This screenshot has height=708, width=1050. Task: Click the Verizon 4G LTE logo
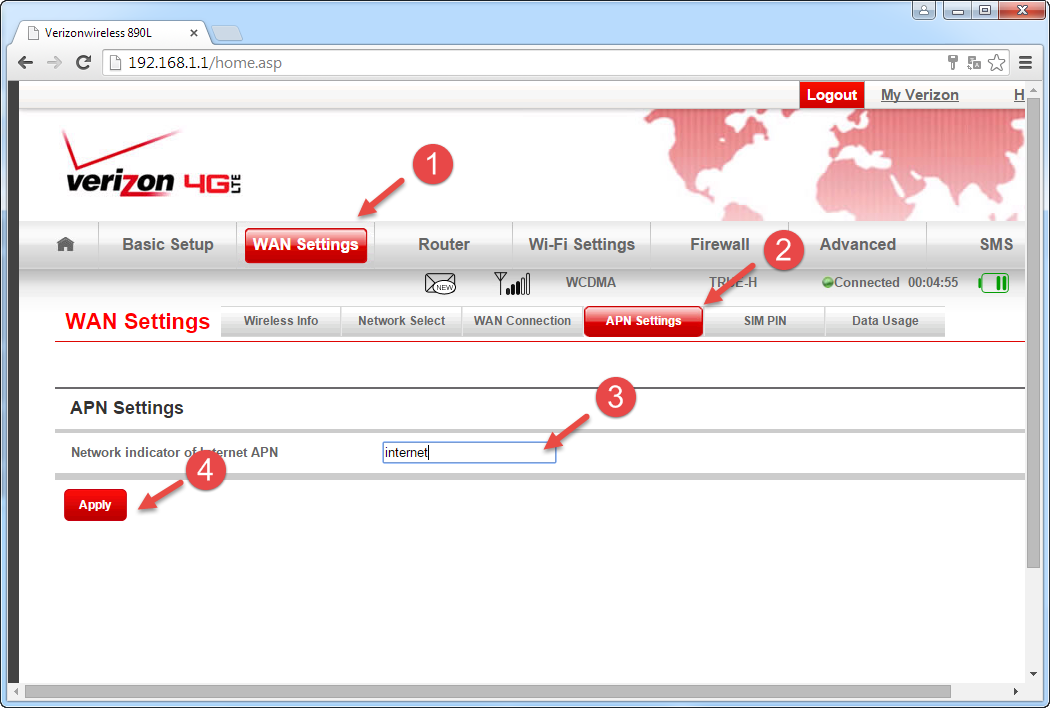pos(153,163)
